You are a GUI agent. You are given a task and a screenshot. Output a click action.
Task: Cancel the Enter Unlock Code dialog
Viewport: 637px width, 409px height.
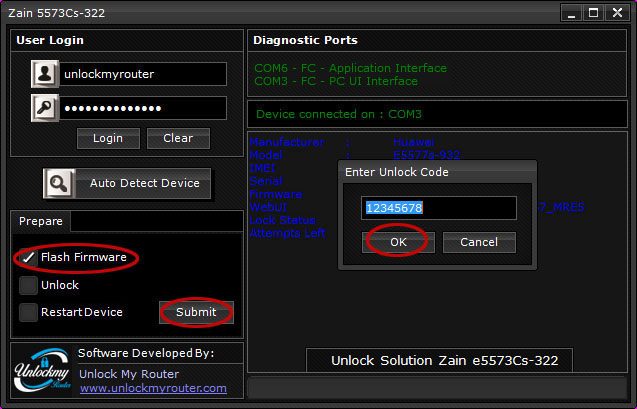(479, 242)
